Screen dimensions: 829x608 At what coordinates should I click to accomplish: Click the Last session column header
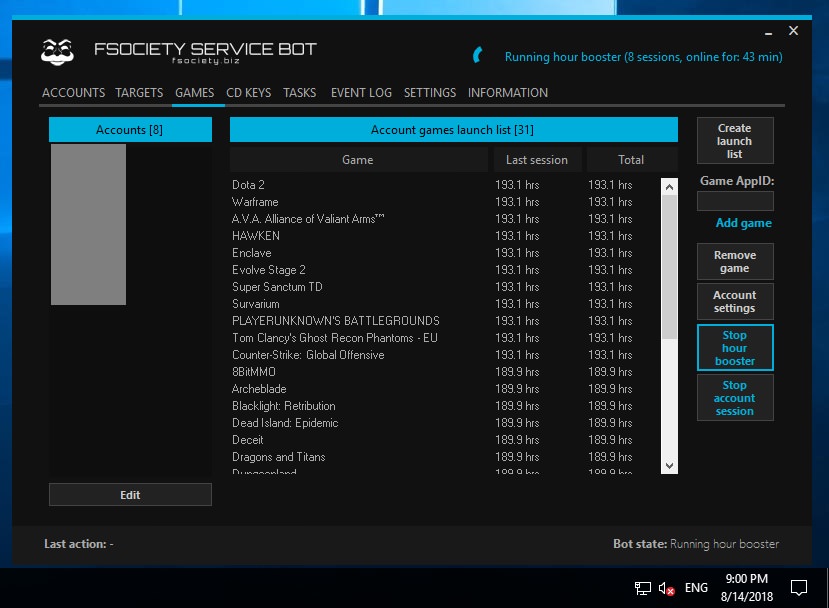click(x=537, y=160)
